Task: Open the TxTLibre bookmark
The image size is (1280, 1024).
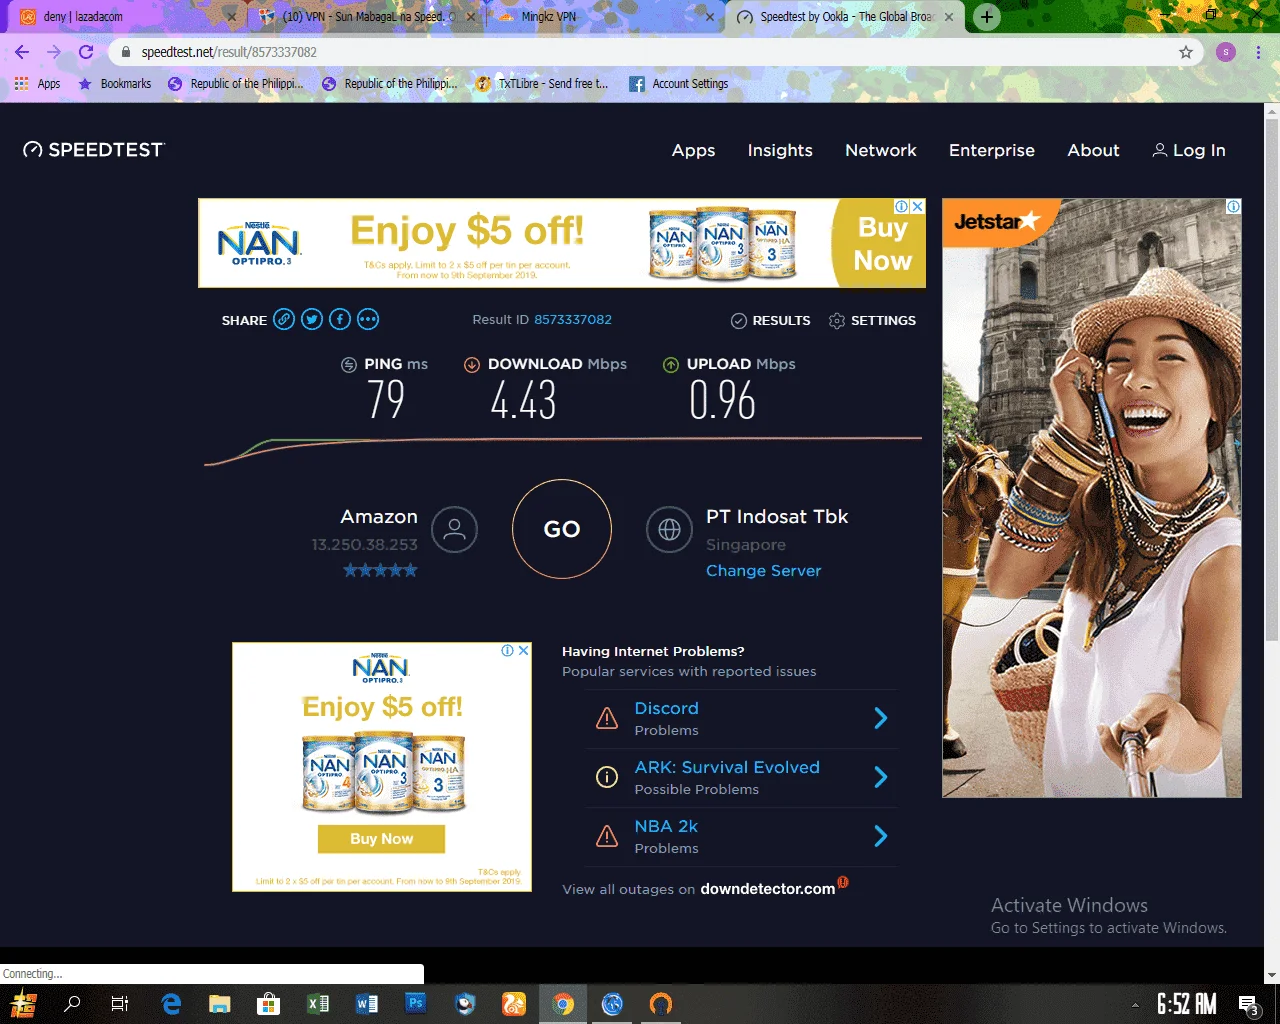Action: coord(542,84)
